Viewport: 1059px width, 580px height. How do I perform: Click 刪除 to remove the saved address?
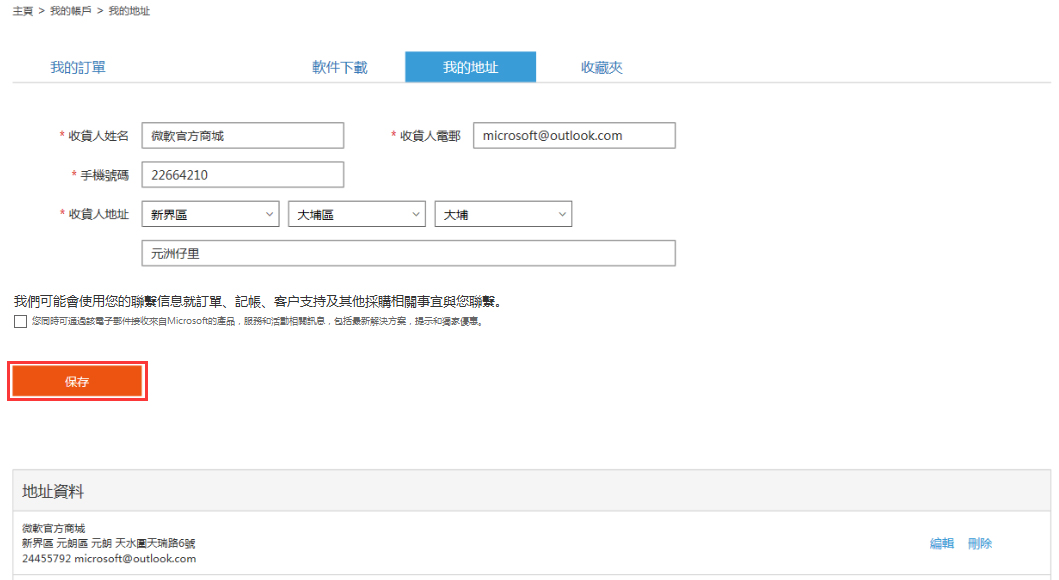(980, 543)
